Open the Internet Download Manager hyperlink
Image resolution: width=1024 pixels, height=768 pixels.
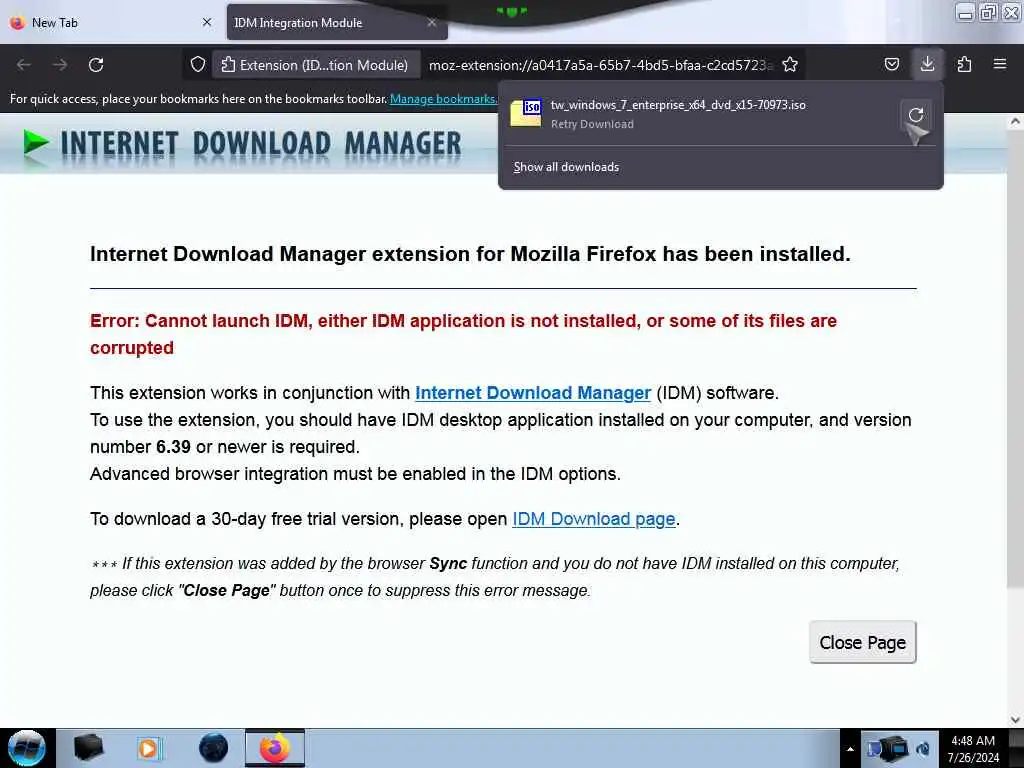pos(533,393)
